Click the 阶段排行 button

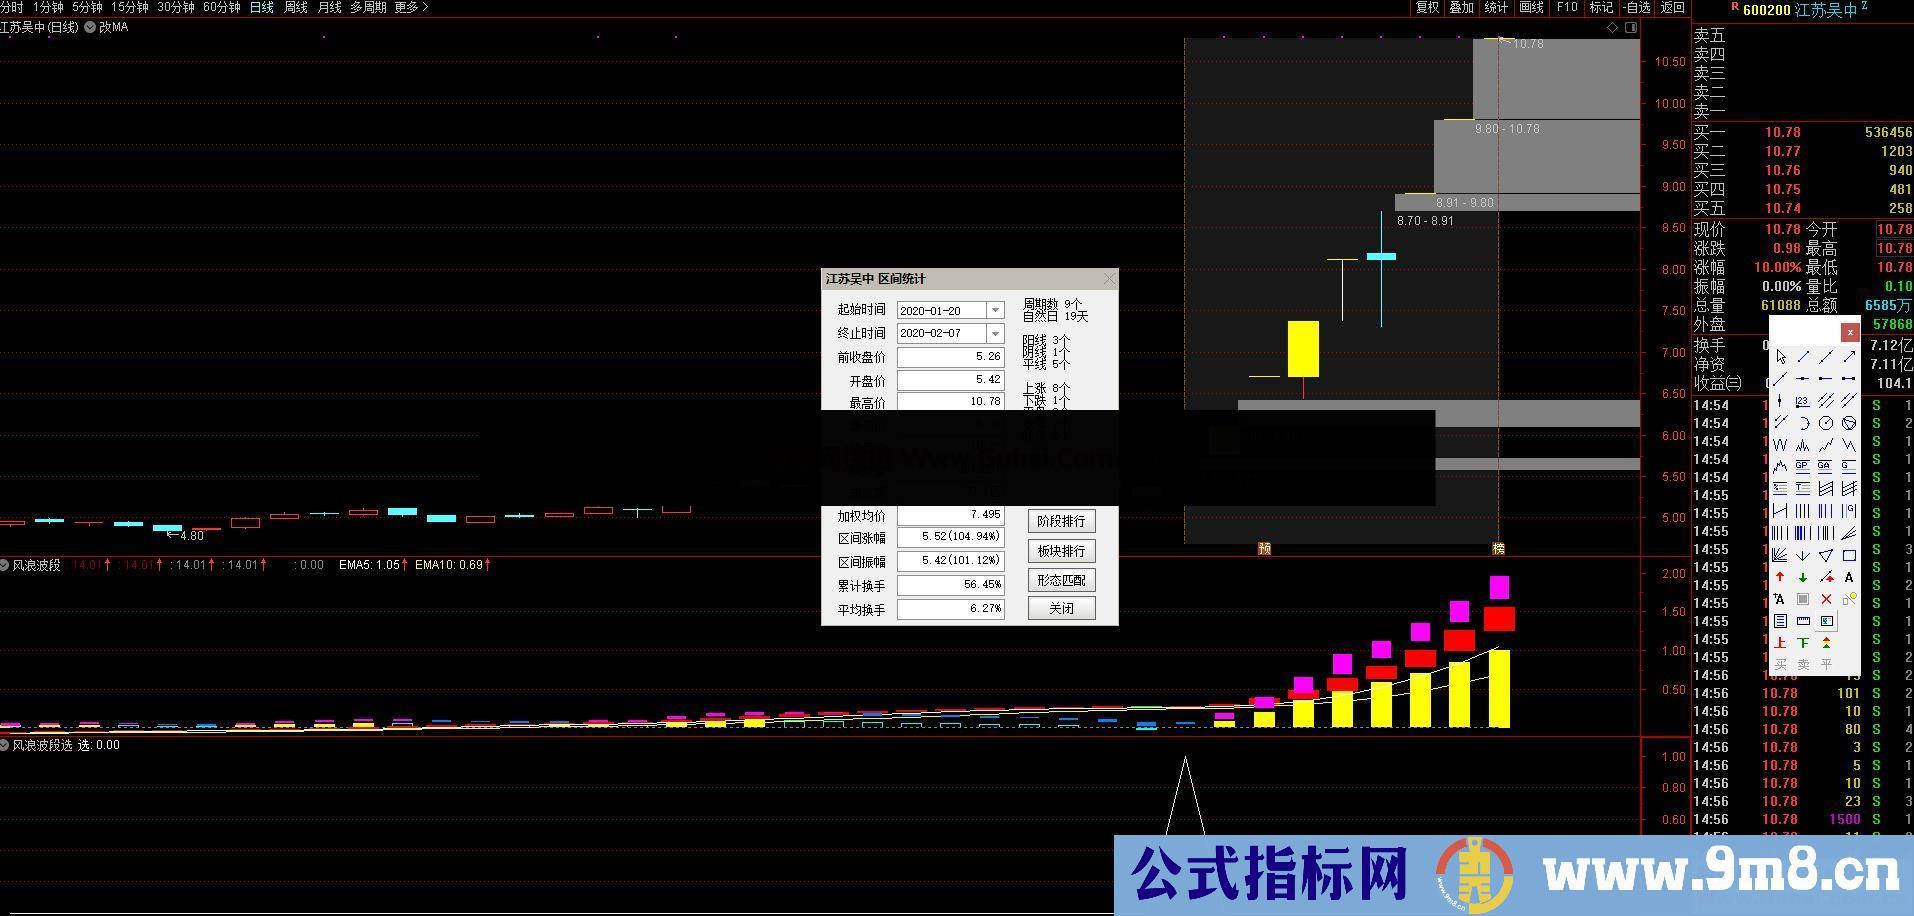(1061, 521)
